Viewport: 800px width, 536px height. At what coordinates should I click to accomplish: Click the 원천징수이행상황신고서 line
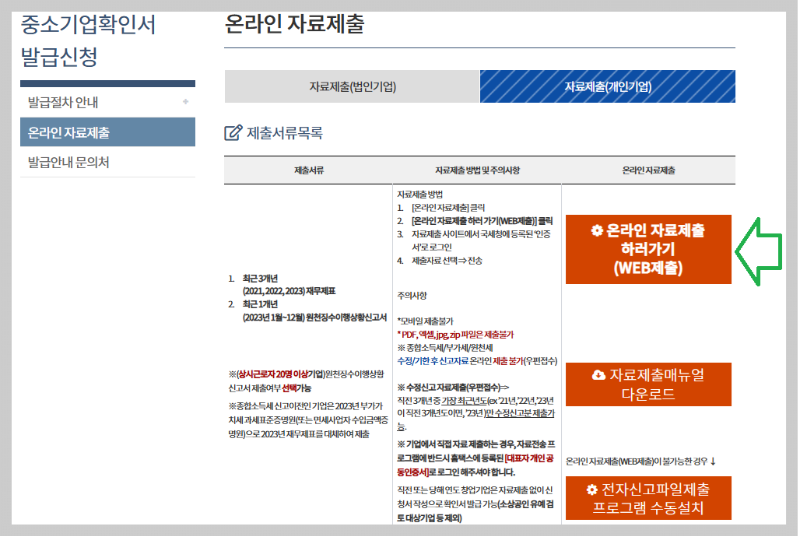click(x=314, y=317)
